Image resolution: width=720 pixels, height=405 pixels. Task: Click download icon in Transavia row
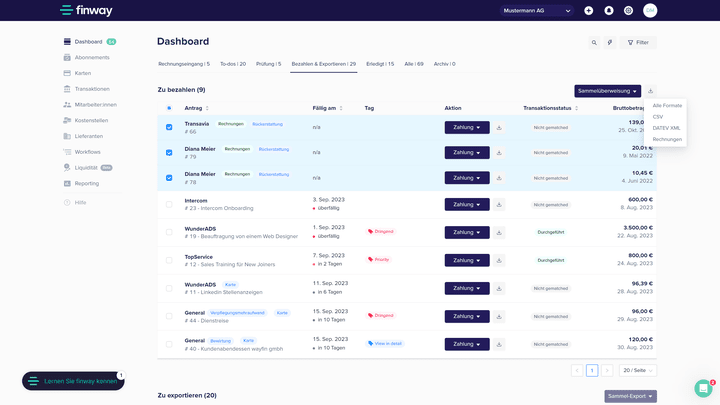(499, 127)
